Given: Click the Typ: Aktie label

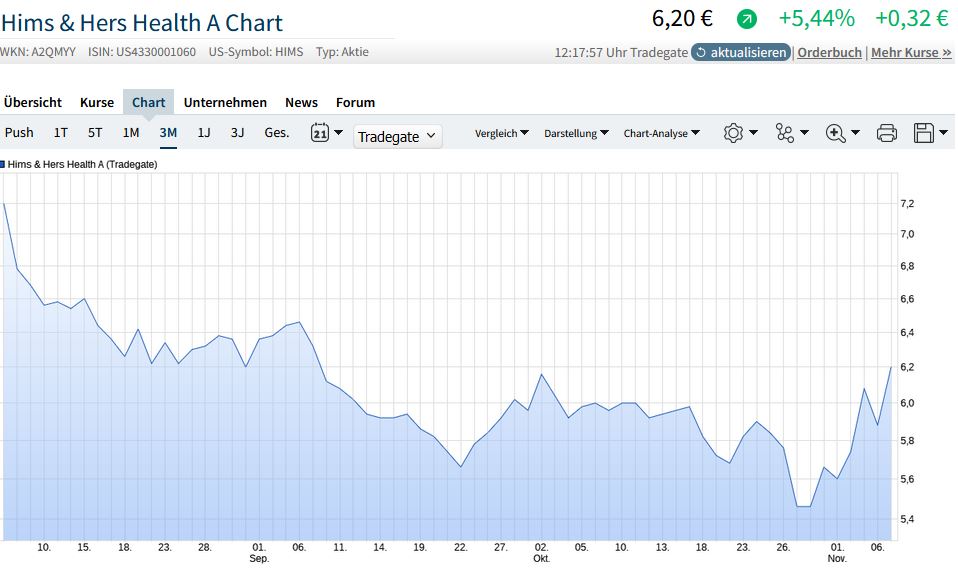Looking at the screenshot, I should pyautogui.click(x=342, y=52).
